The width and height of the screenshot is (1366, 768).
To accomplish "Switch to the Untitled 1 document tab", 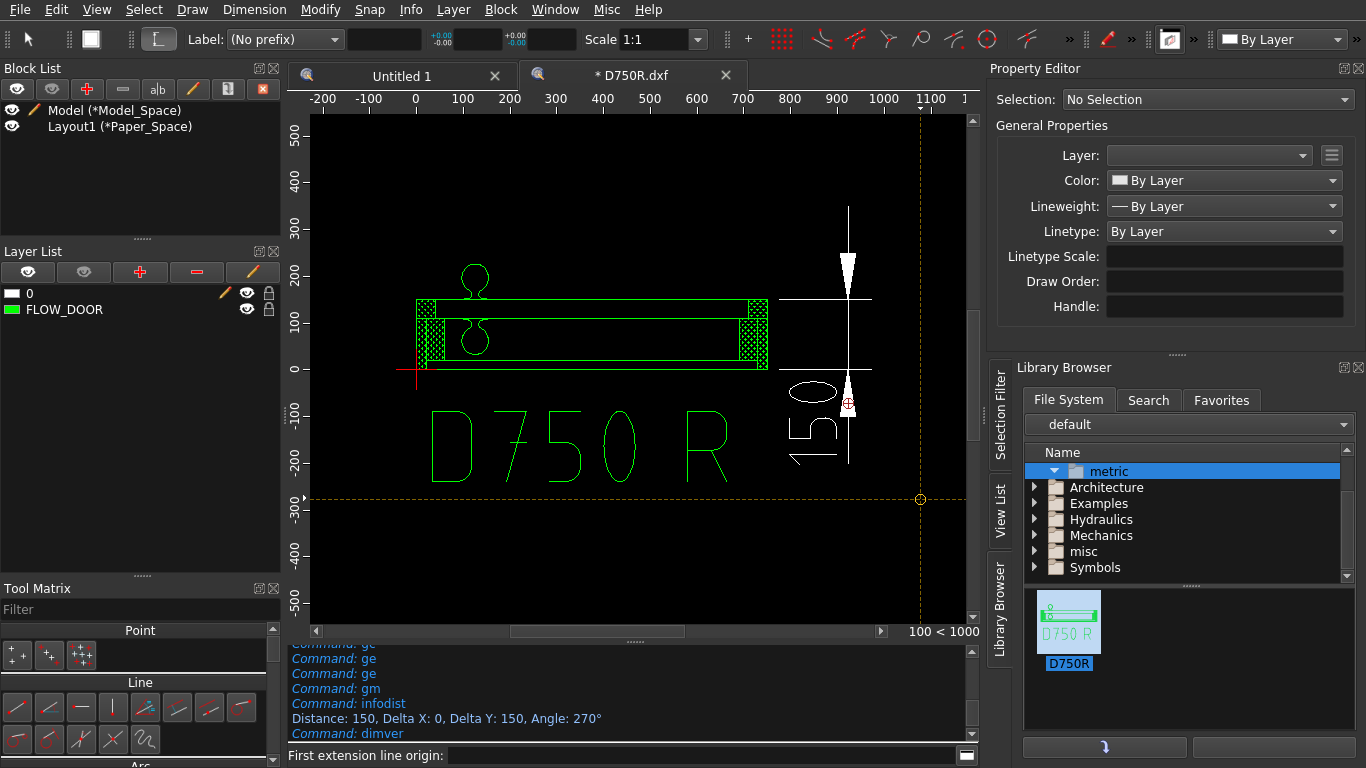I will 402,76.
